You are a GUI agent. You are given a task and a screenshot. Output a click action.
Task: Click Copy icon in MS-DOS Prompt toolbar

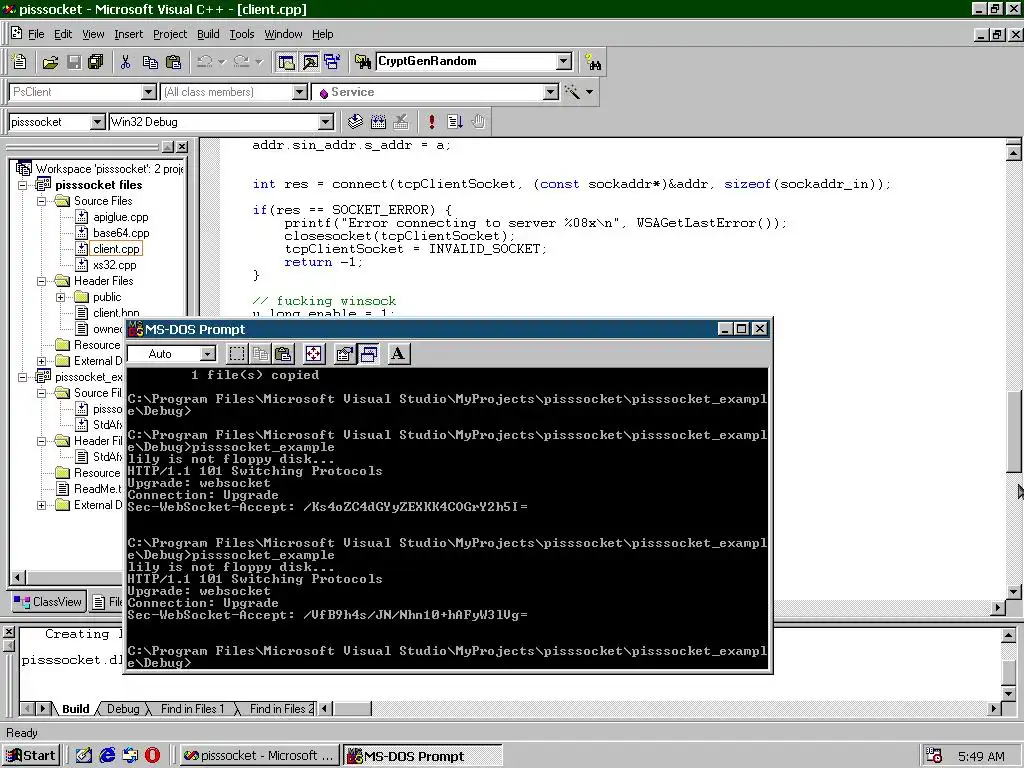tap(260, 354)
